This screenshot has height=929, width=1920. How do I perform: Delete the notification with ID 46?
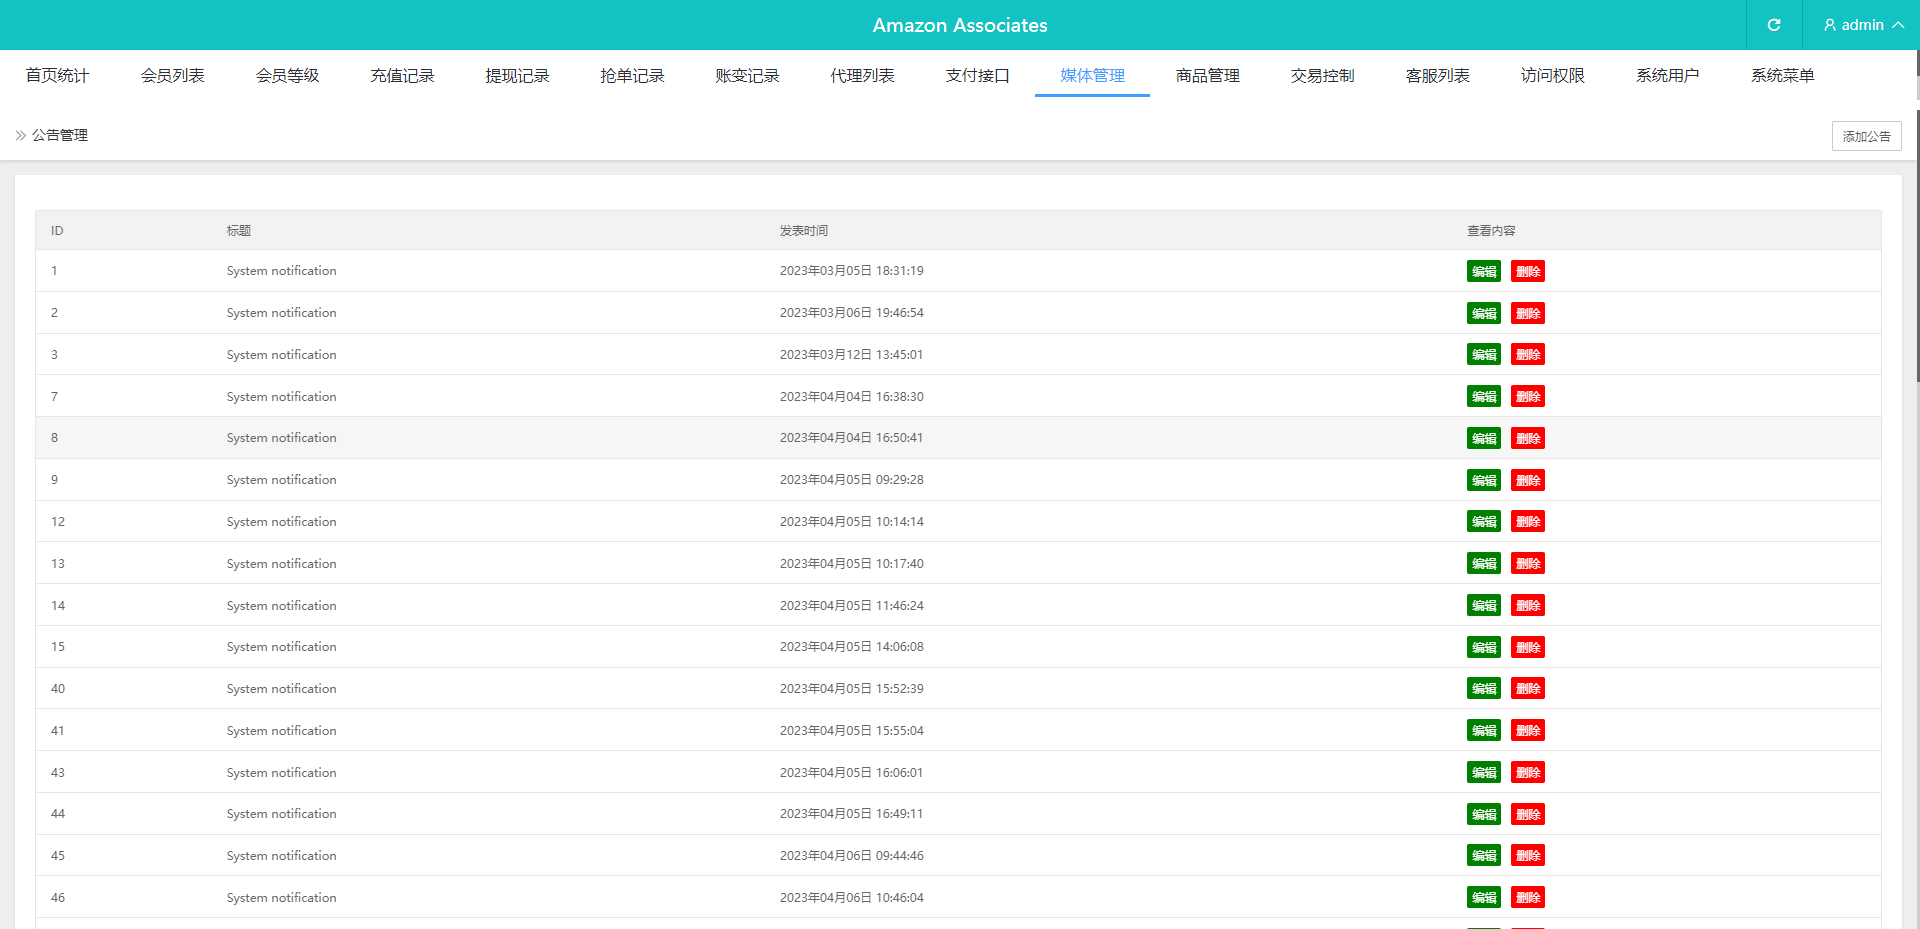pos(1527,898)
